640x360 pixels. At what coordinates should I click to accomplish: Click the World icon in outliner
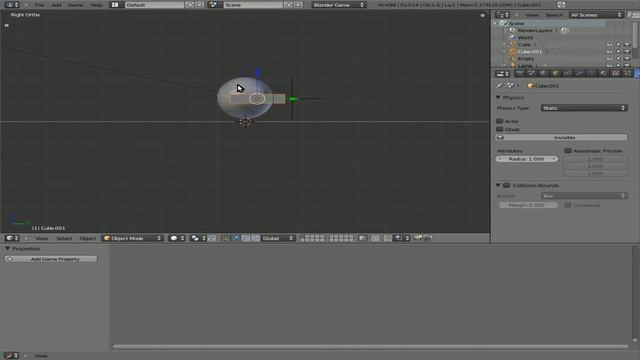pyautogui.click(x=513, y=37)
